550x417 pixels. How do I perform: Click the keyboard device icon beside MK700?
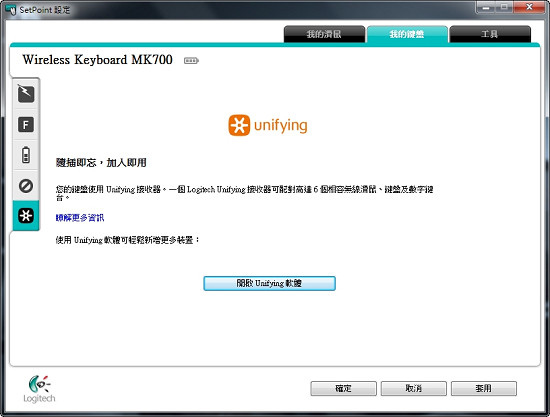(191, 61)
